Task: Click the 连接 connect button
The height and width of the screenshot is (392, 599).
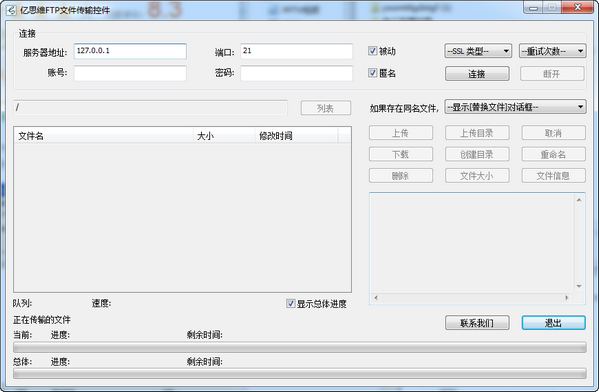Action: point(477,74)
